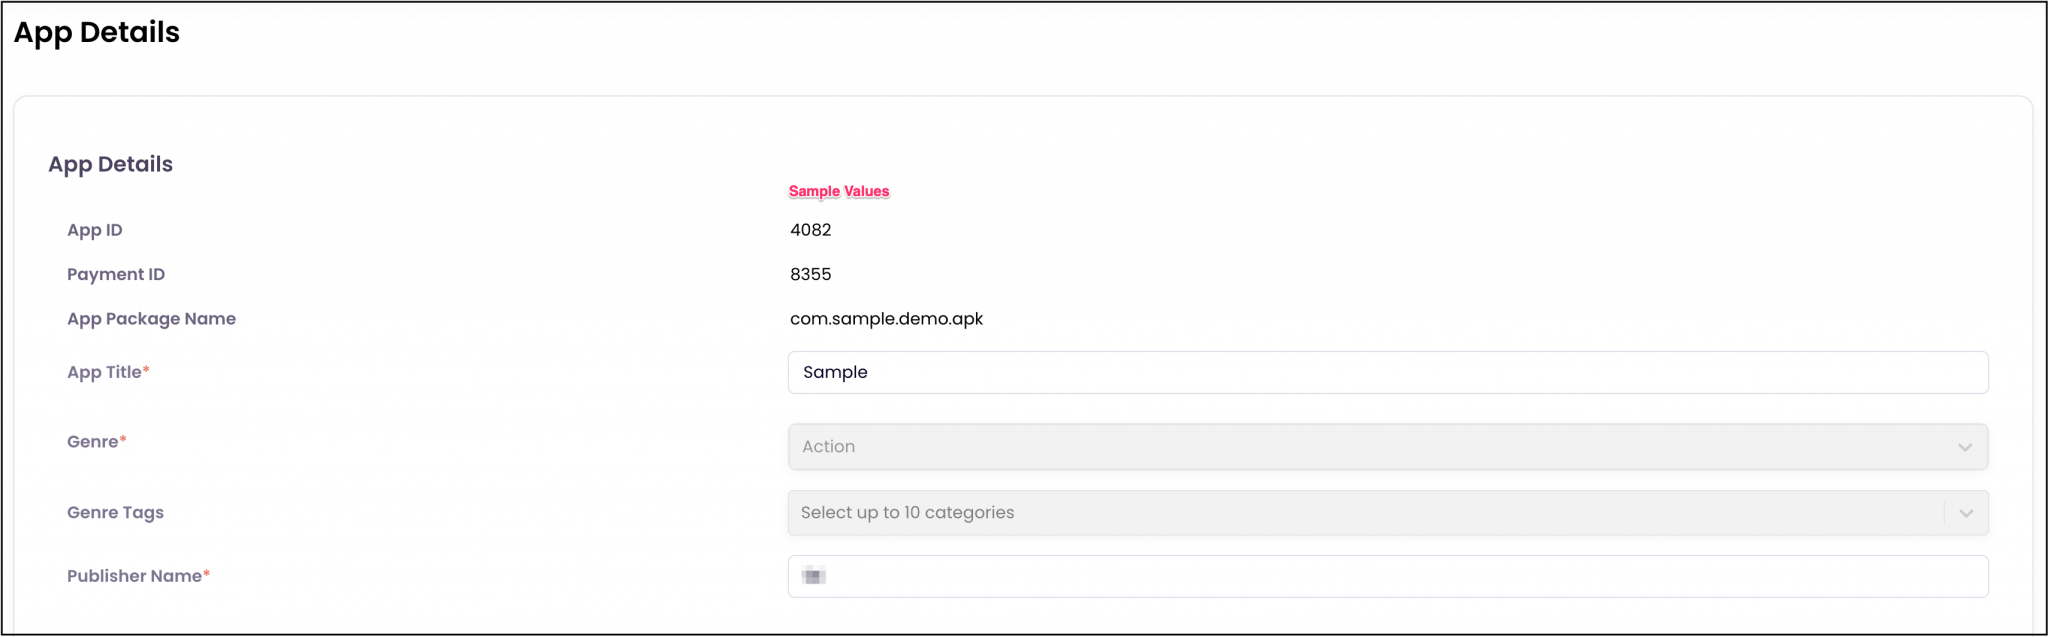Click the Genre Tags label
This screenshot has width=2048, height=637.
tap(114, 512)
